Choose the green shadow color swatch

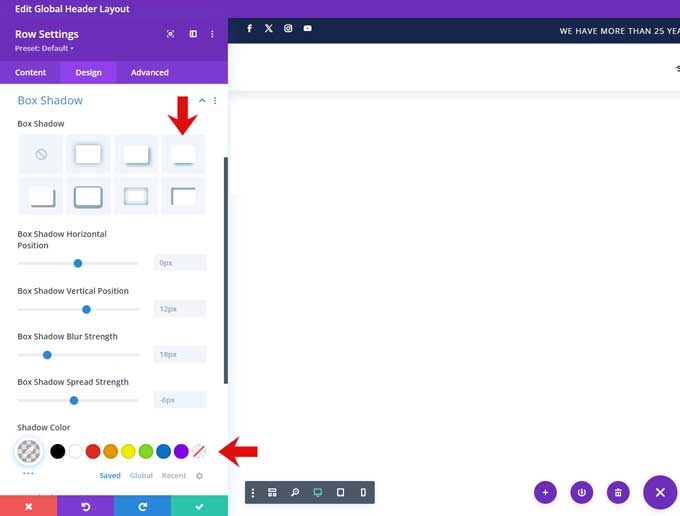(146, 451)
